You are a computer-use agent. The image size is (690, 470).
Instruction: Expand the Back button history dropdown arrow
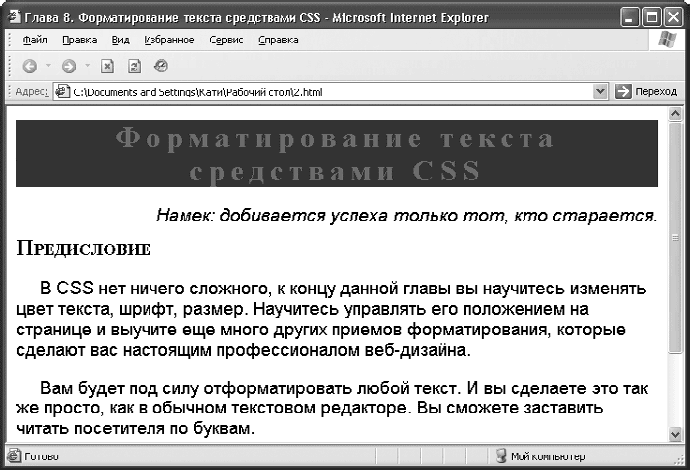coord(47,66)
